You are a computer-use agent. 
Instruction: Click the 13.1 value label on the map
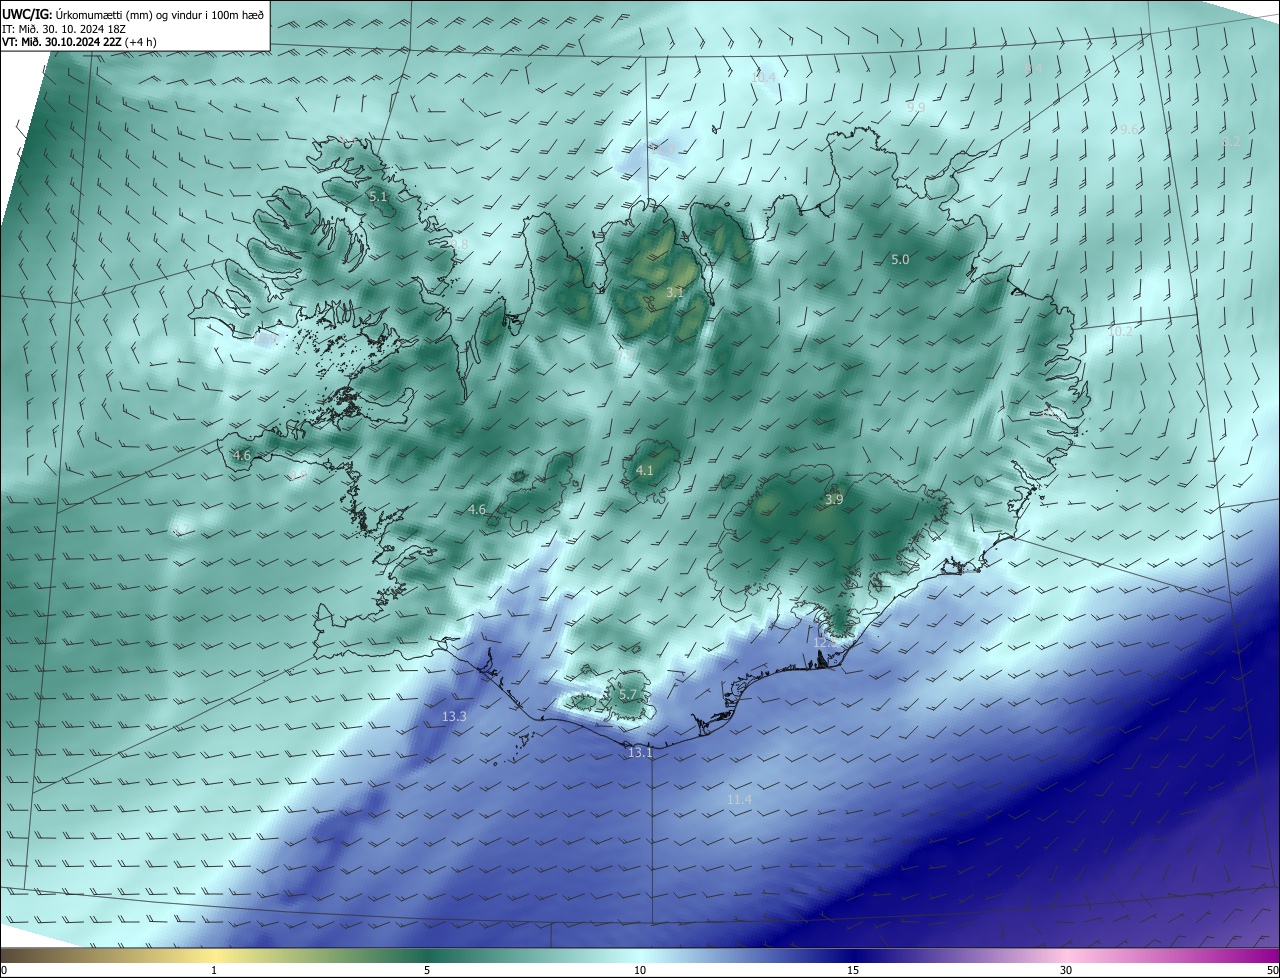(x=640, y=753)
